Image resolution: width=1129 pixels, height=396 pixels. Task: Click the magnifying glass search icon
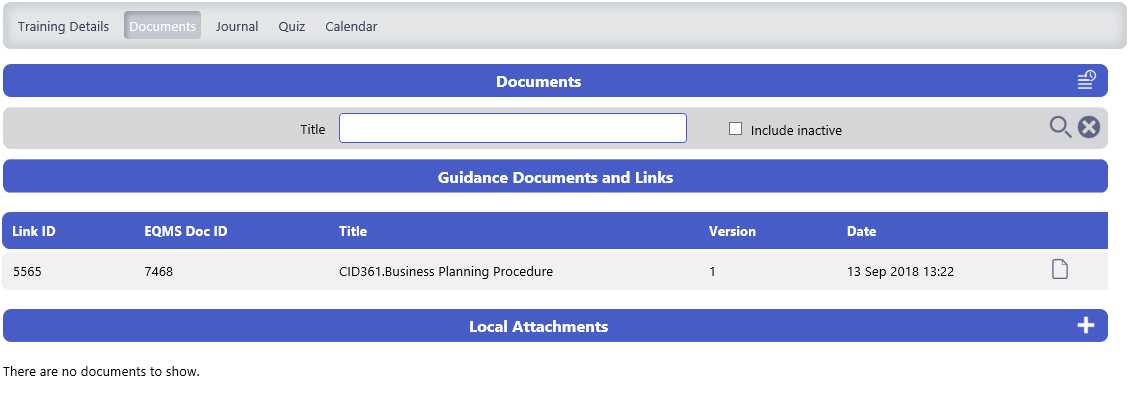pos(1060,127)
